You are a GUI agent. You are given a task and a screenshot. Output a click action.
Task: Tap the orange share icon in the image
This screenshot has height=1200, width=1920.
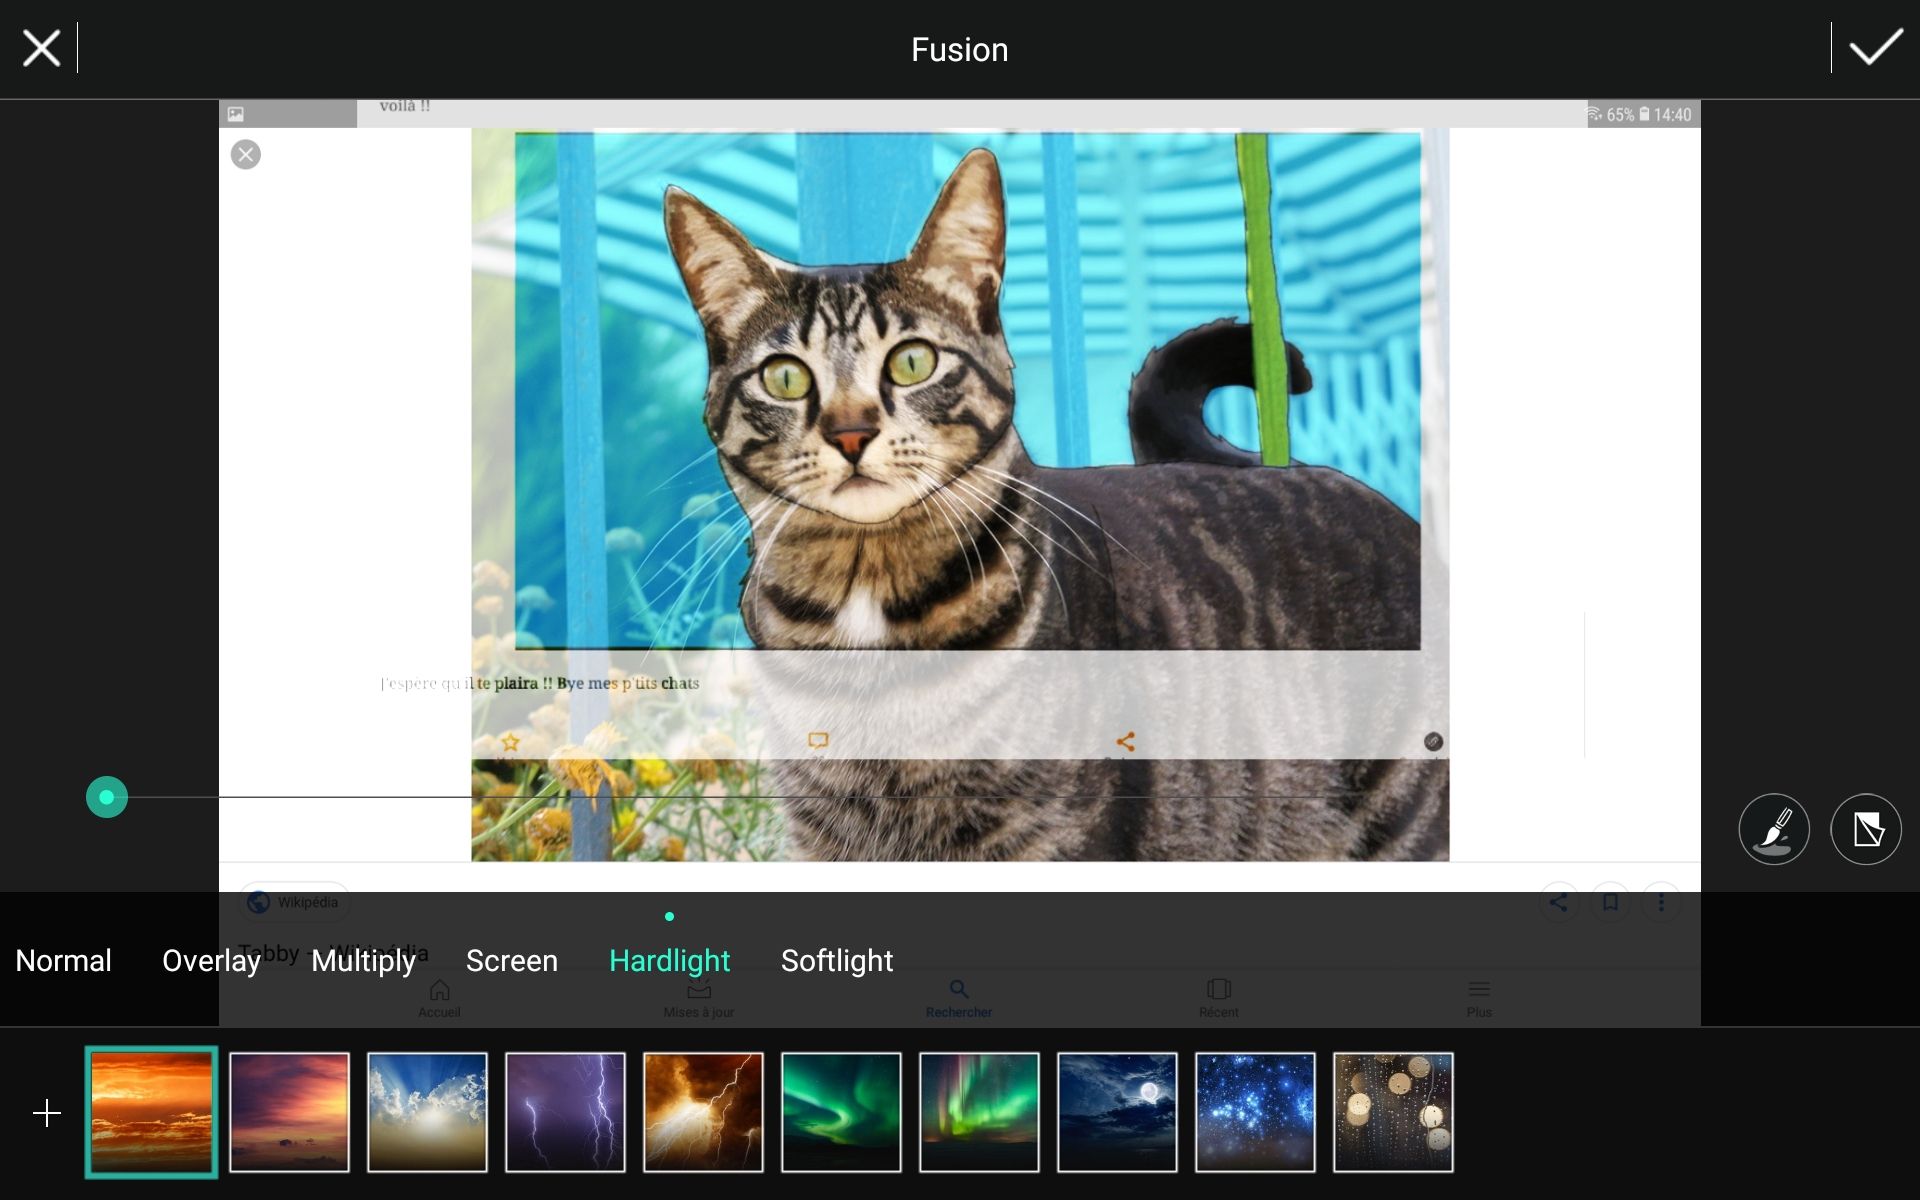(x=1125, y=741)
